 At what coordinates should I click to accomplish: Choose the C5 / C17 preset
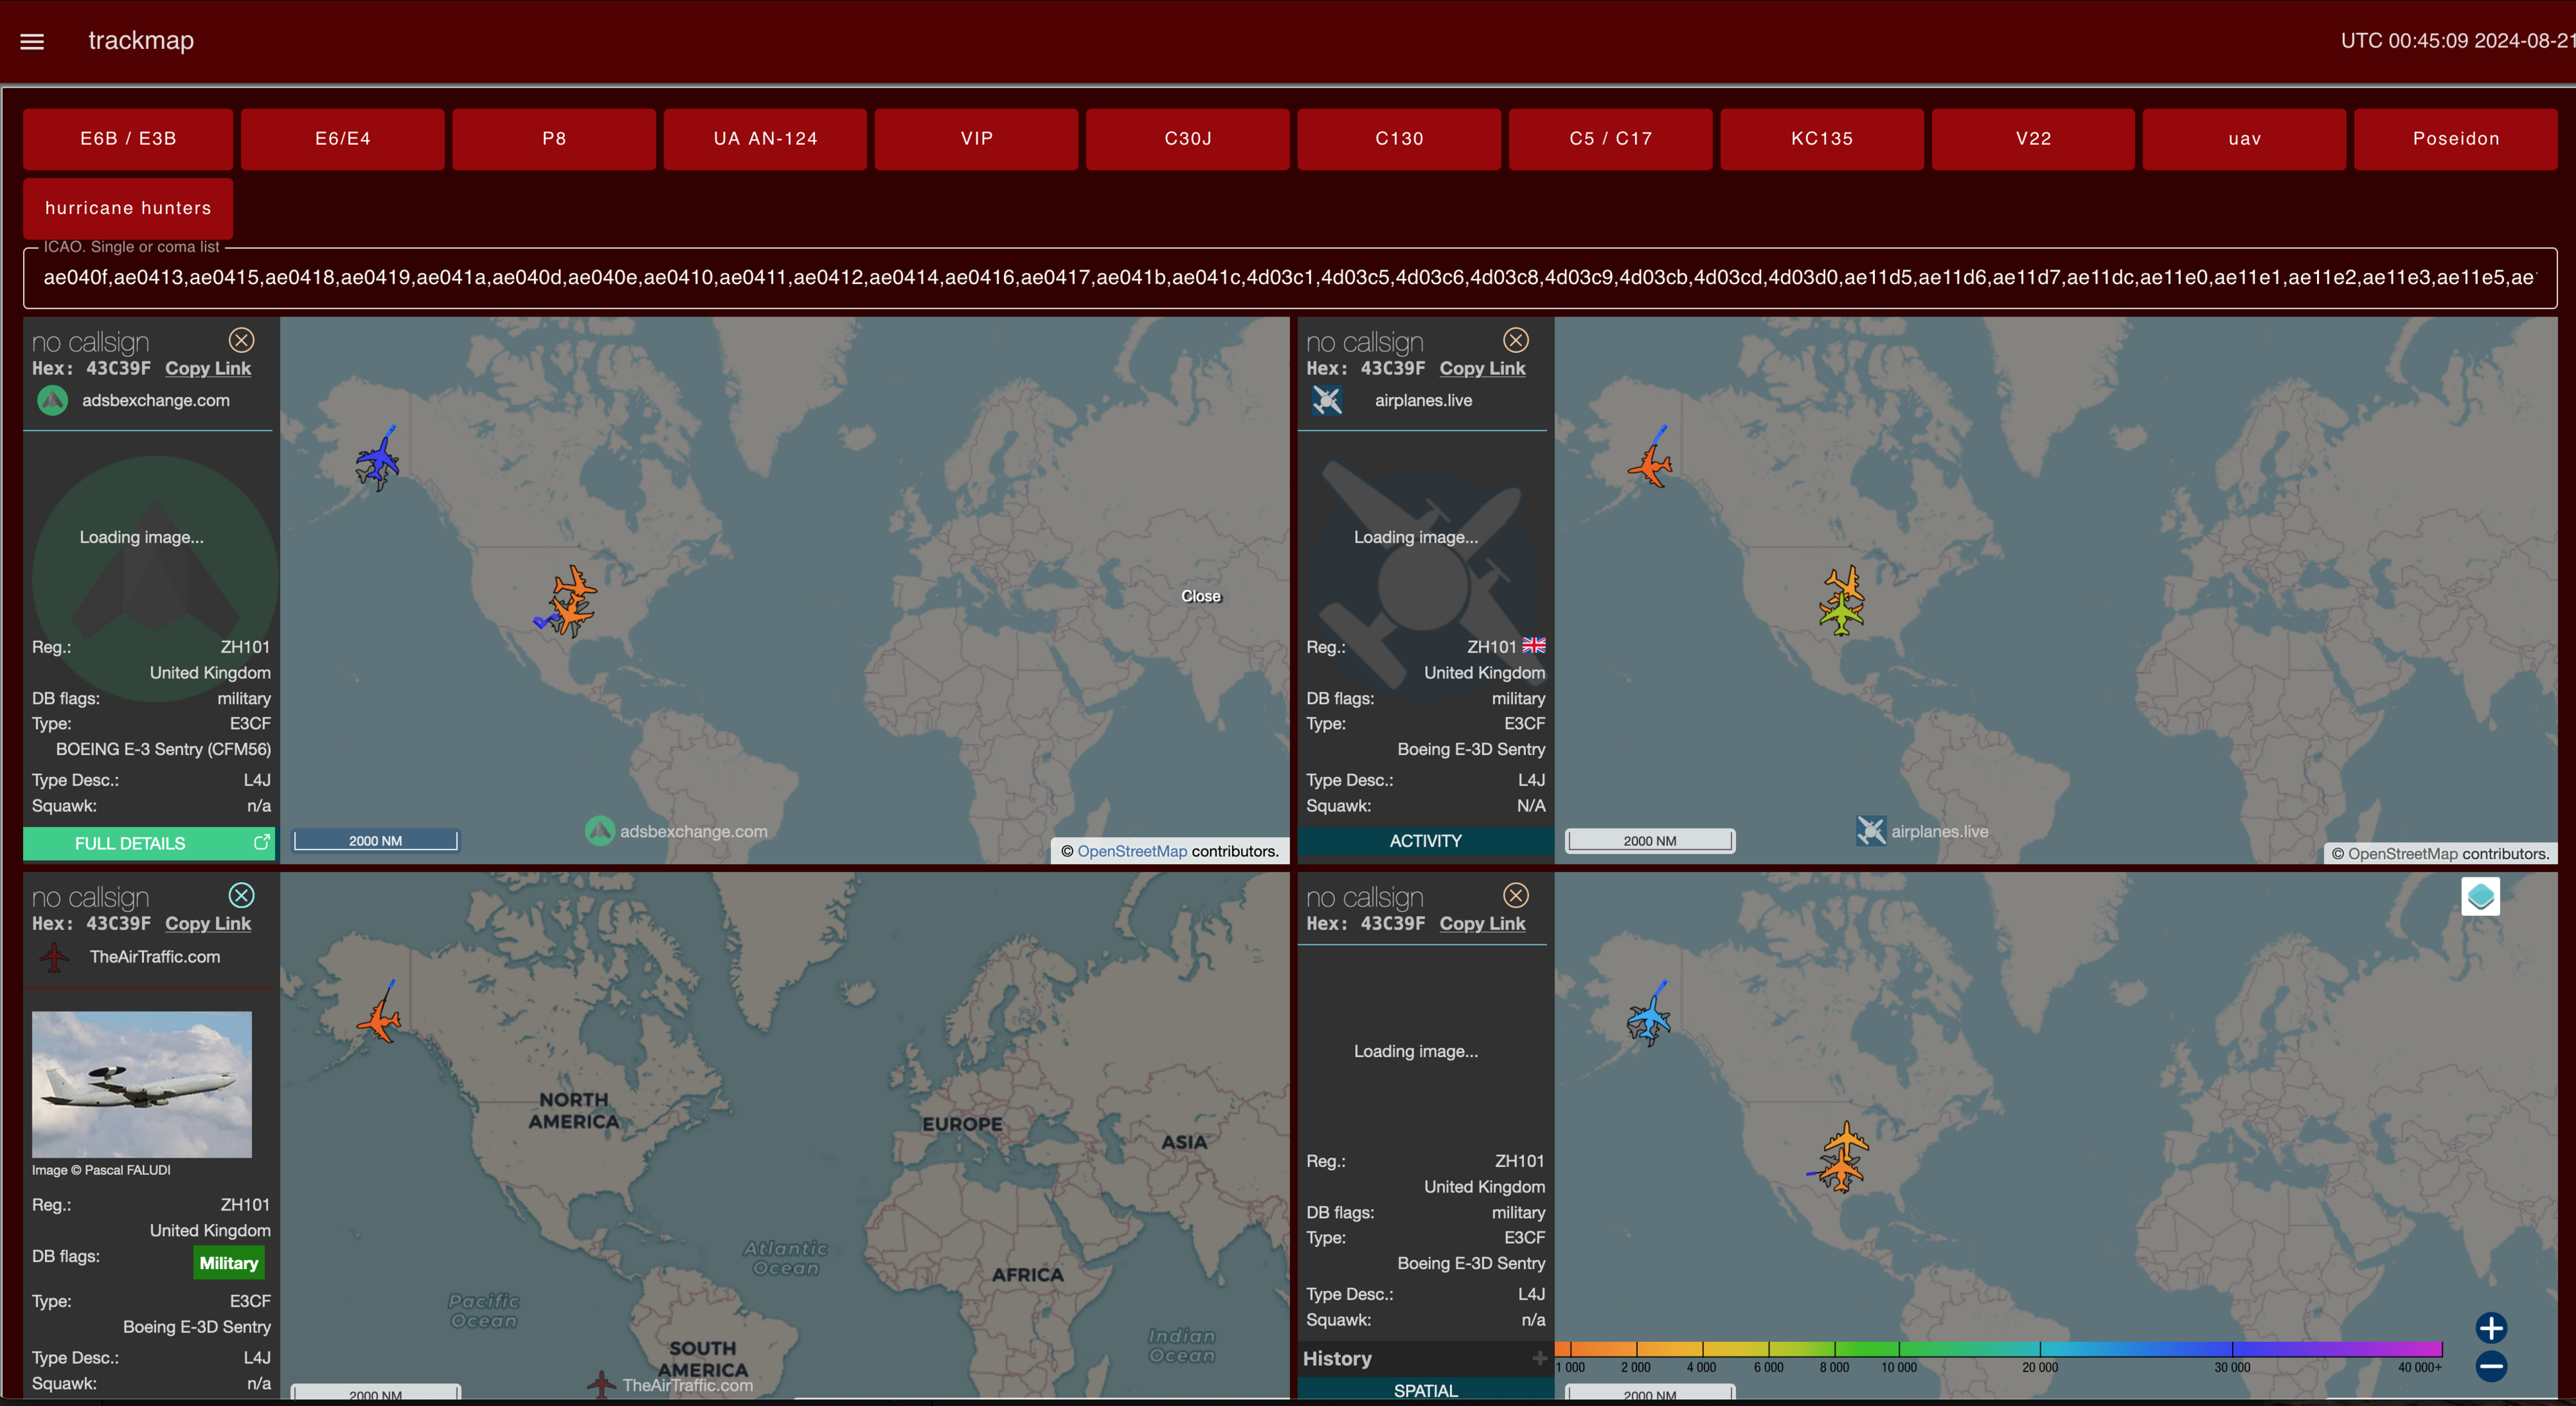[1611, 139]
